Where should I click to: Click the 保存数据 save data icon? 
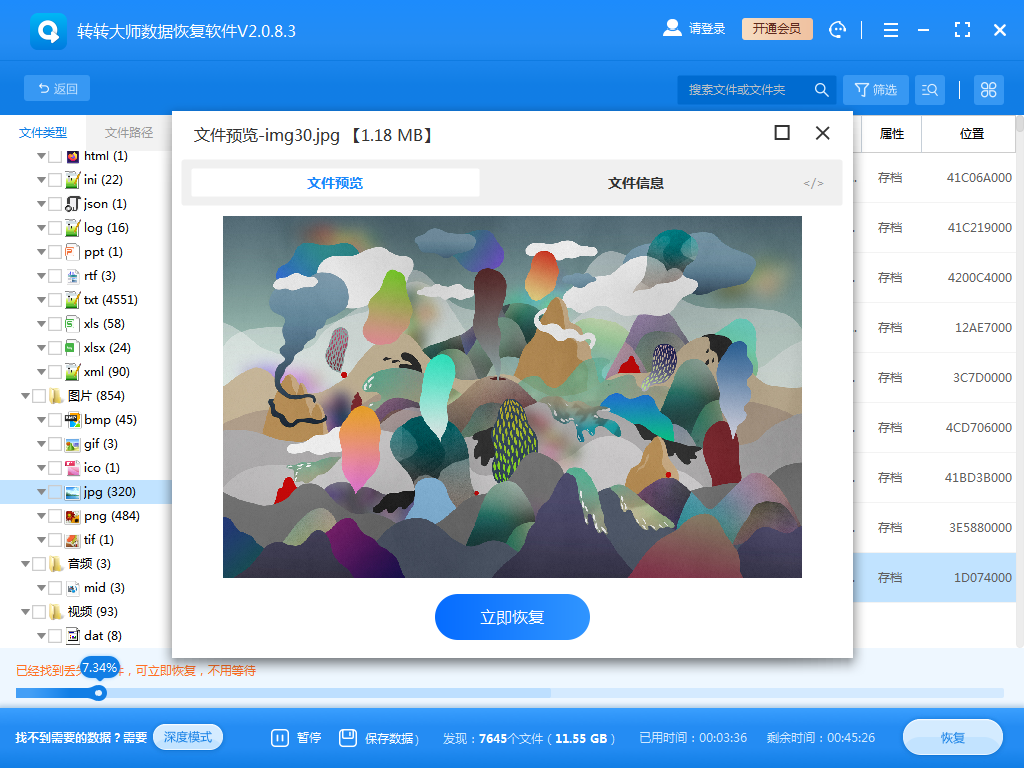349,737
